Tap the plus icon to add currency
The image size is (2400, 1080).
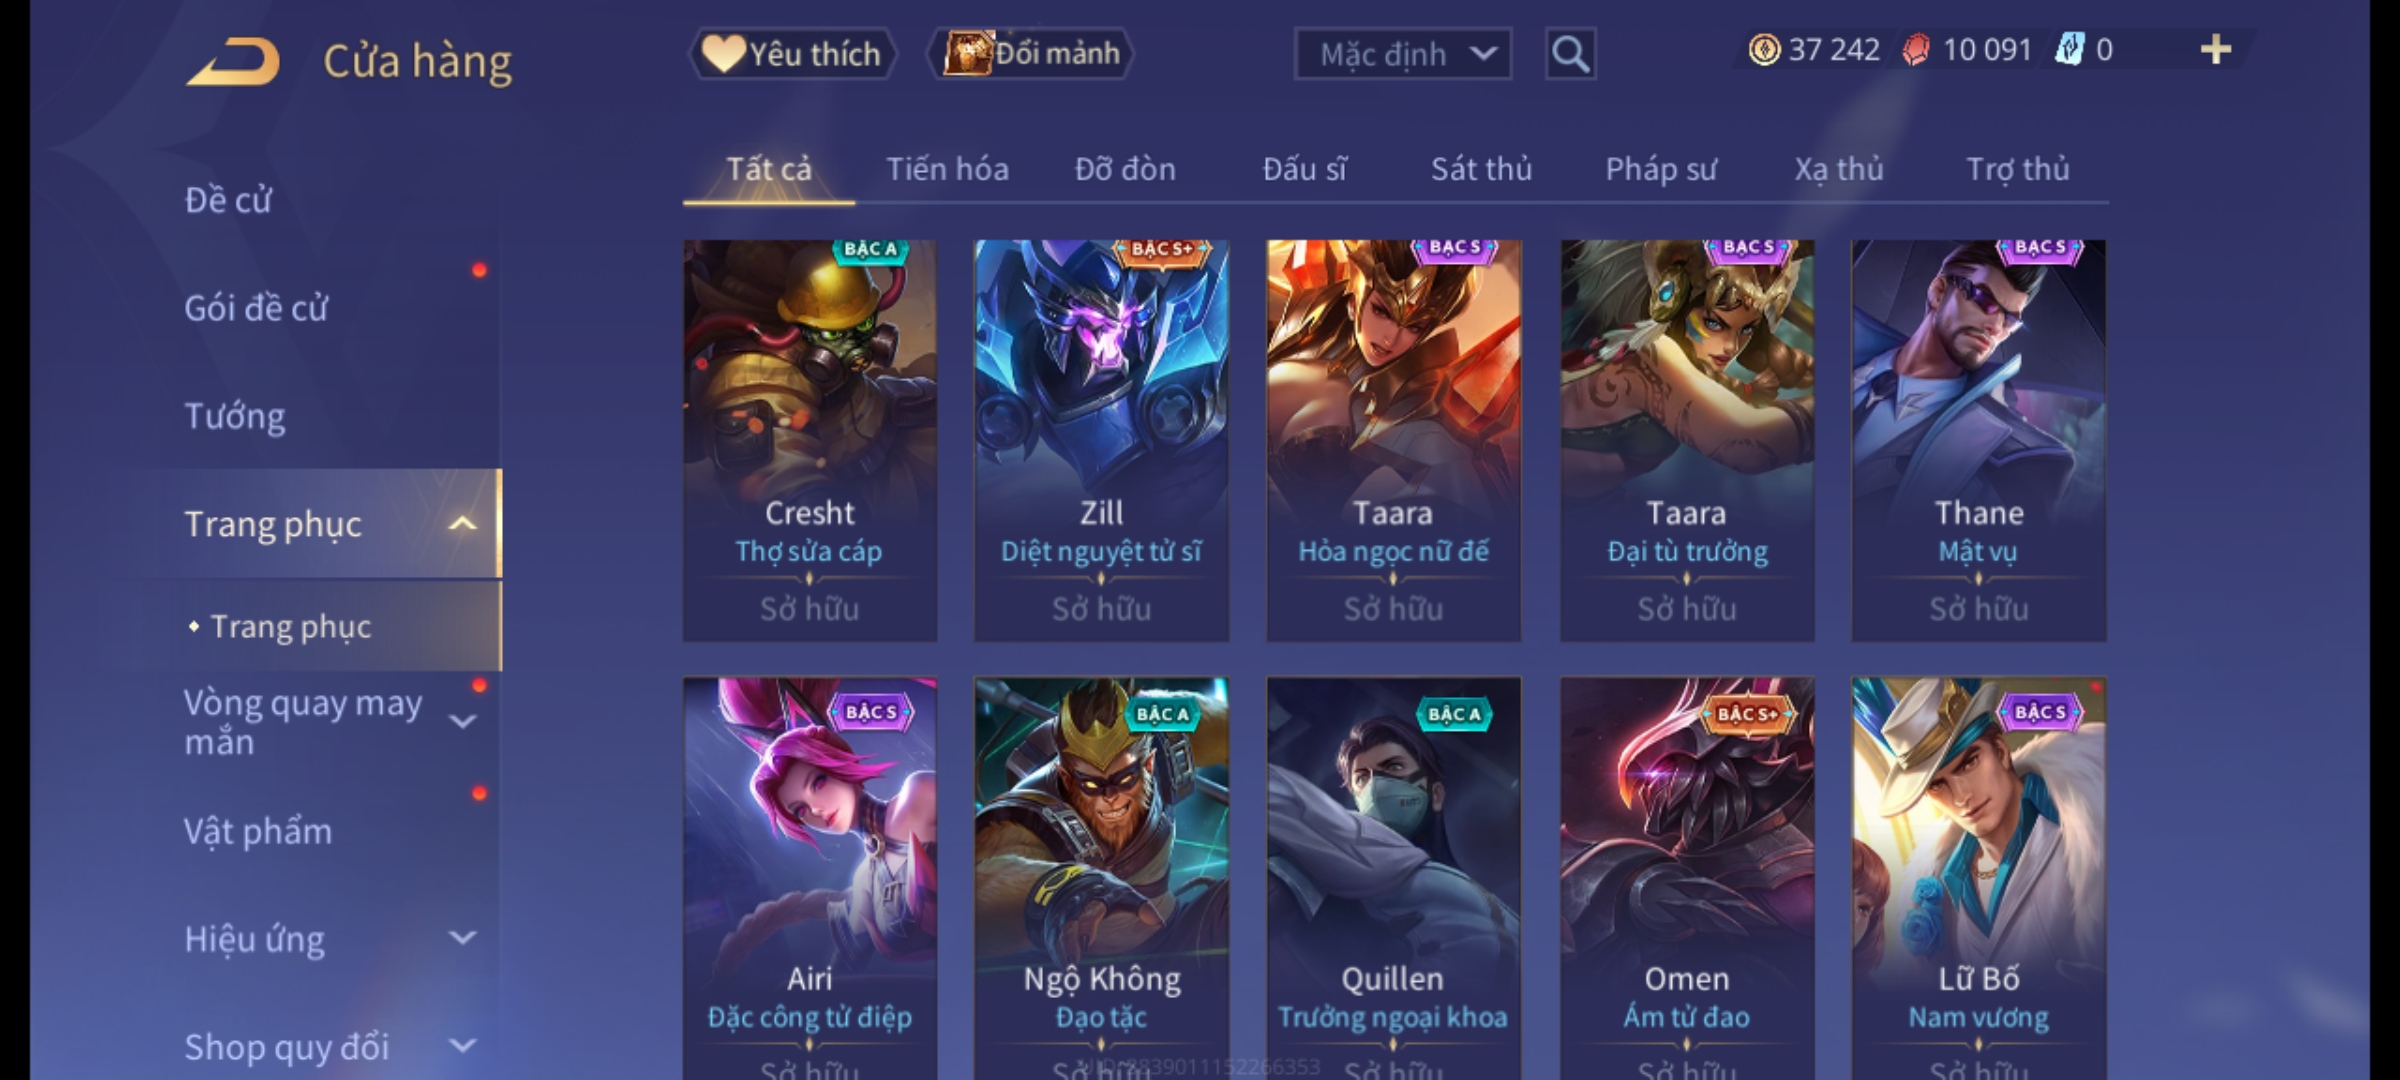pyautogui.click(x=2216, y=50)
